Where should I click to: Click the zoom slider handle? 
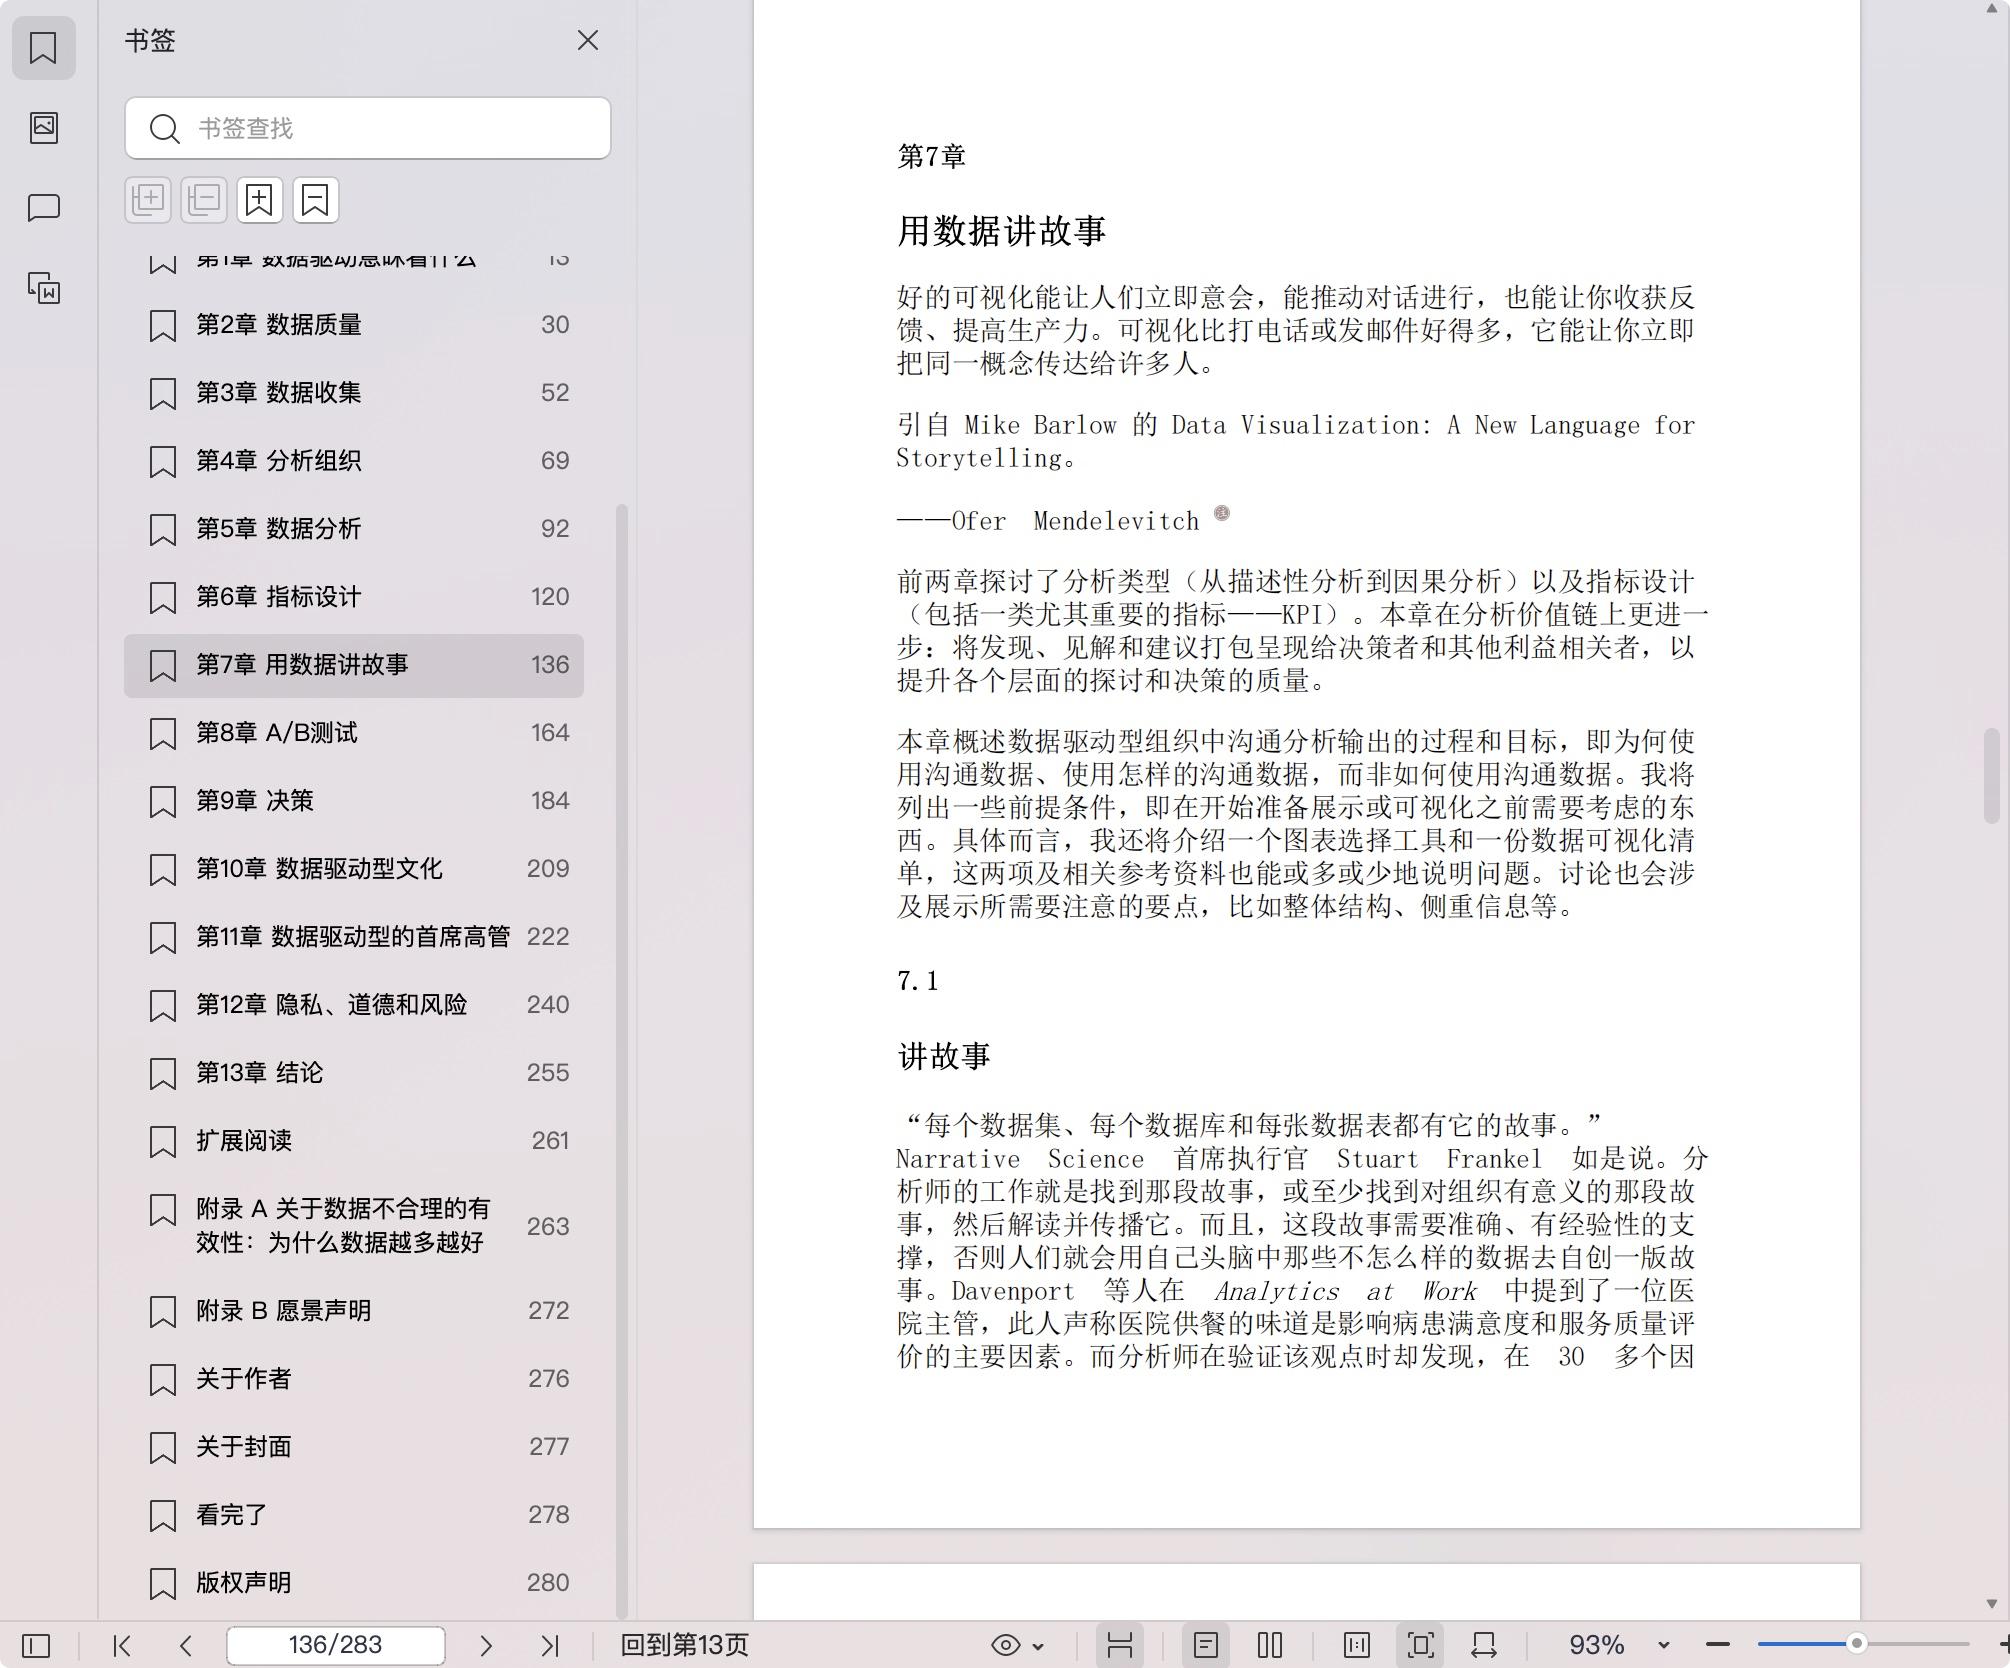point(1857,1644)
